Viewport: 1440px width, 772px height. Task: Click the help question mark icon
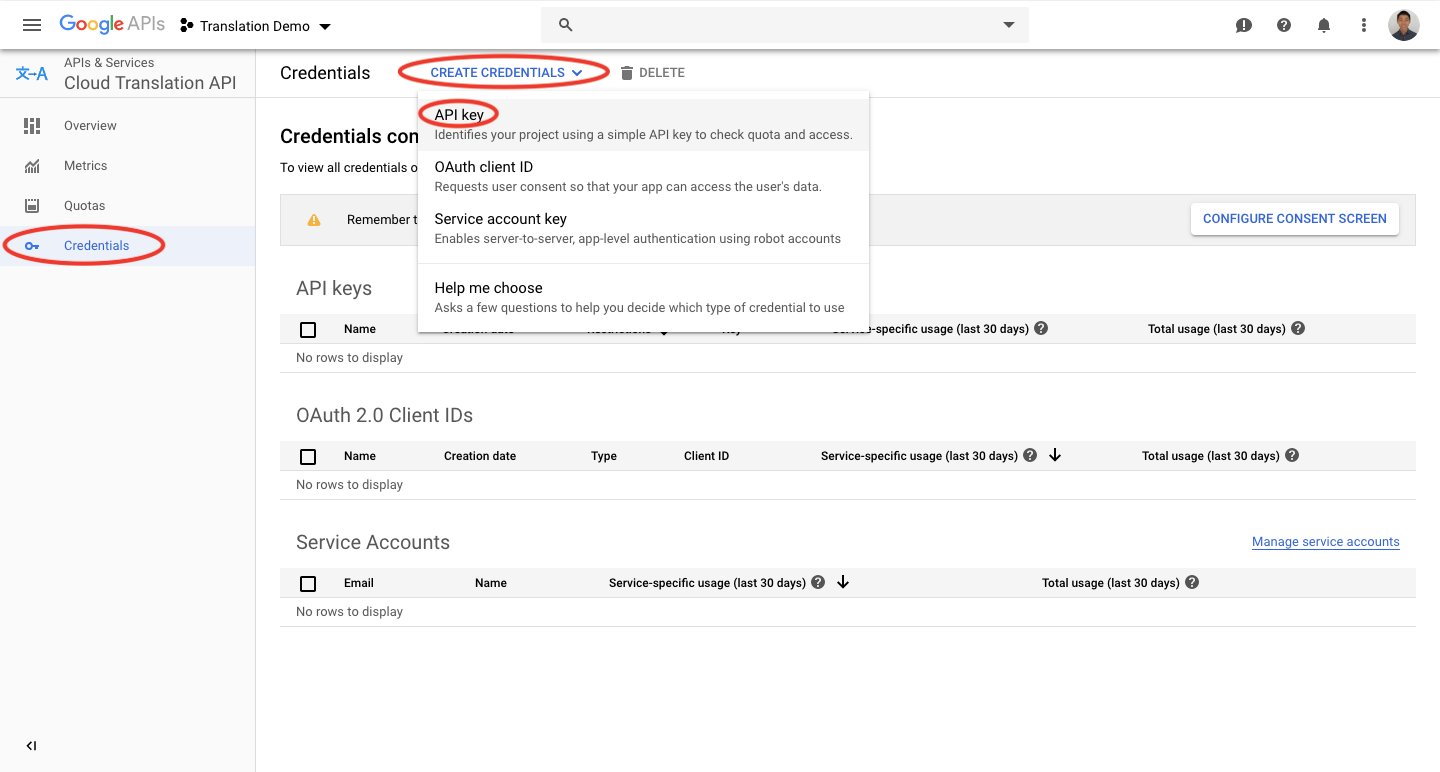(1283, 25)
